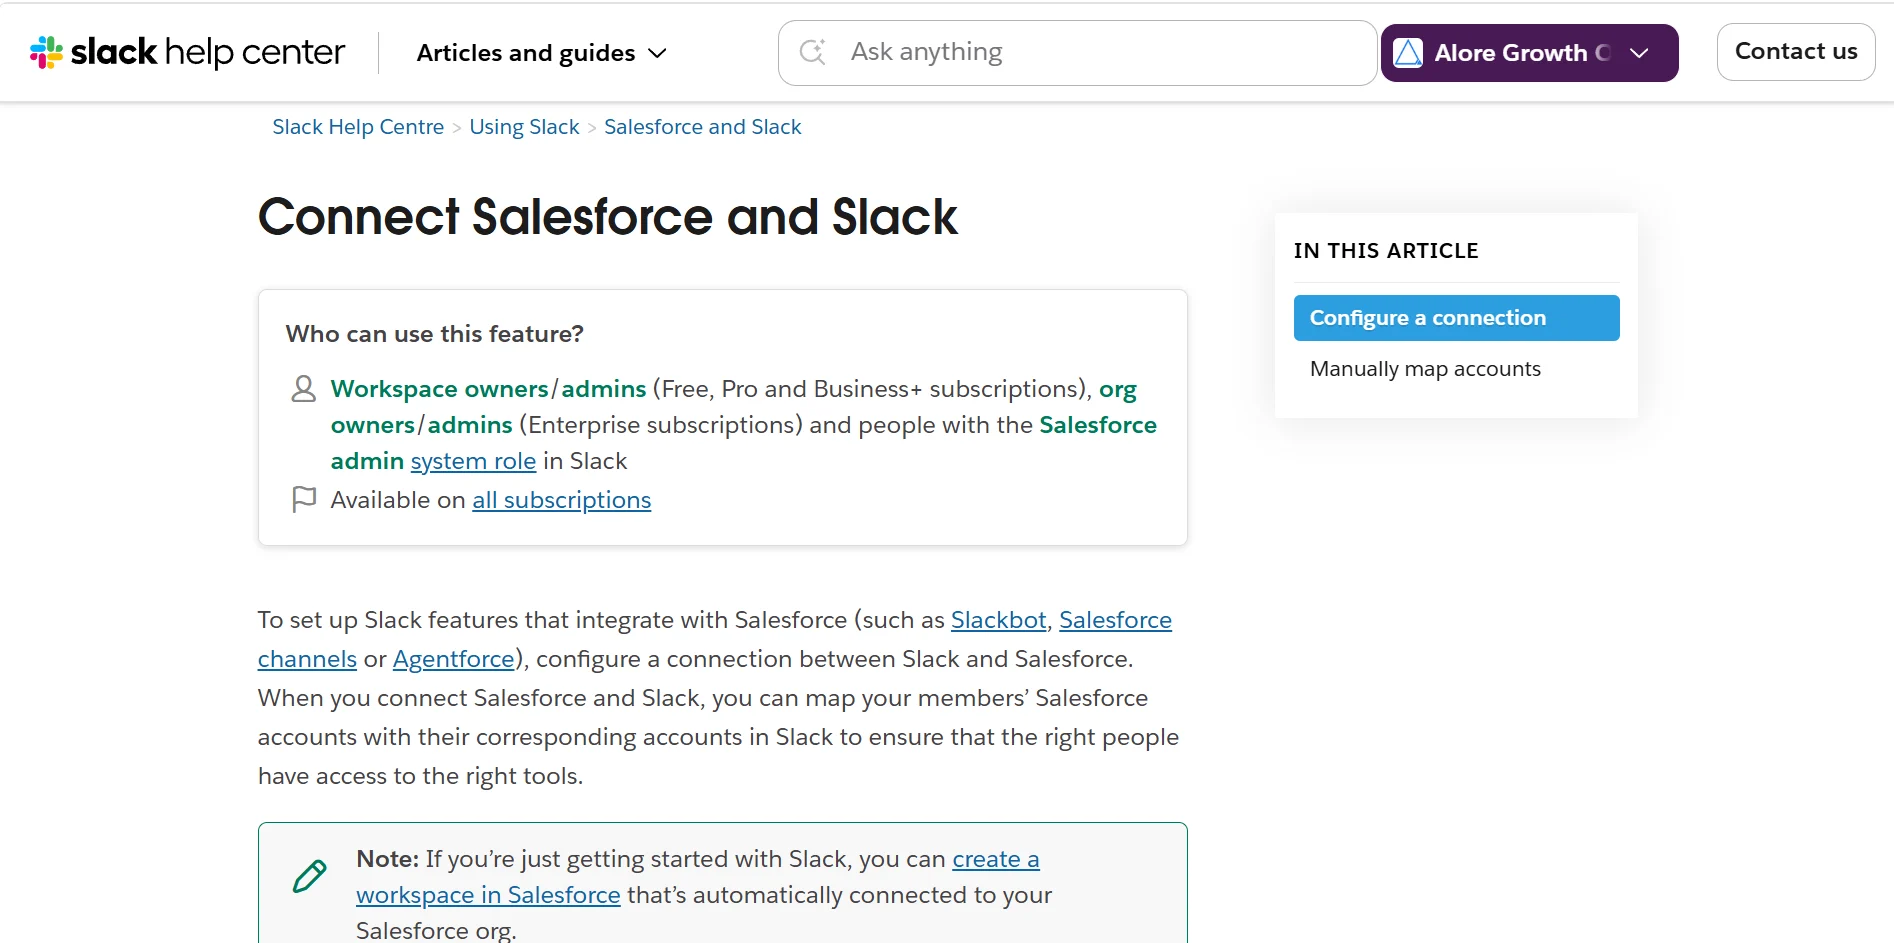This screenshot has height=943, width=1894.
Task: Go to Slack Help Centre breadcrumb
Action: click(x=358, y=127)
